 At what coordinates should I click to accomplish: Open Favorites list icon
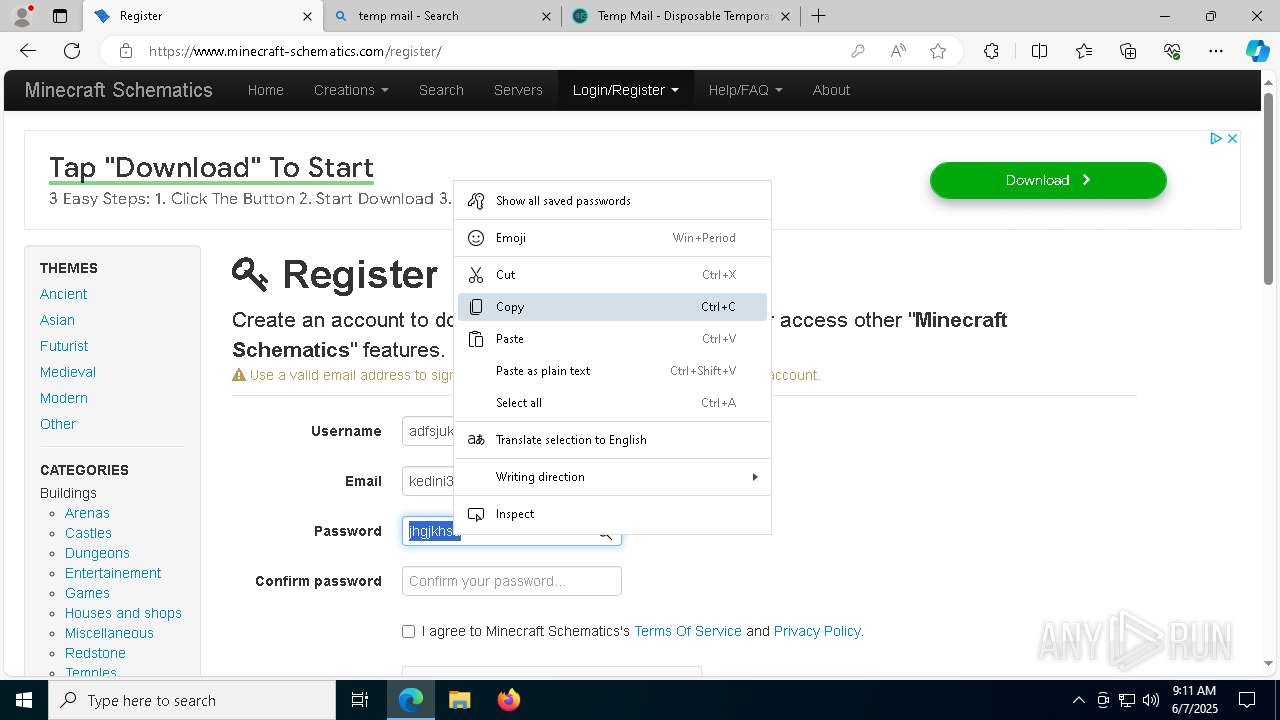tap(1084, 51)
